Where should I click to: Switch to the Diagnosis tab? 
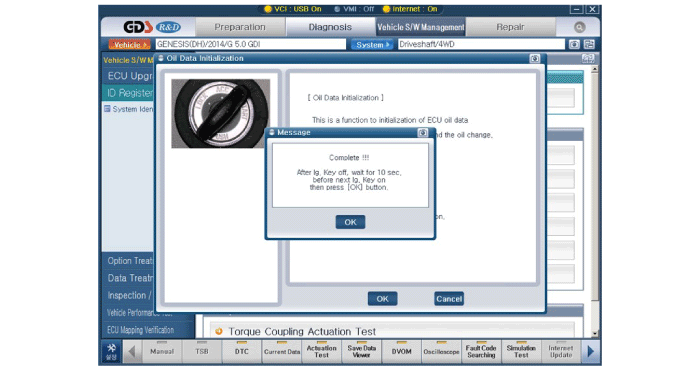[x=330, y=27]
